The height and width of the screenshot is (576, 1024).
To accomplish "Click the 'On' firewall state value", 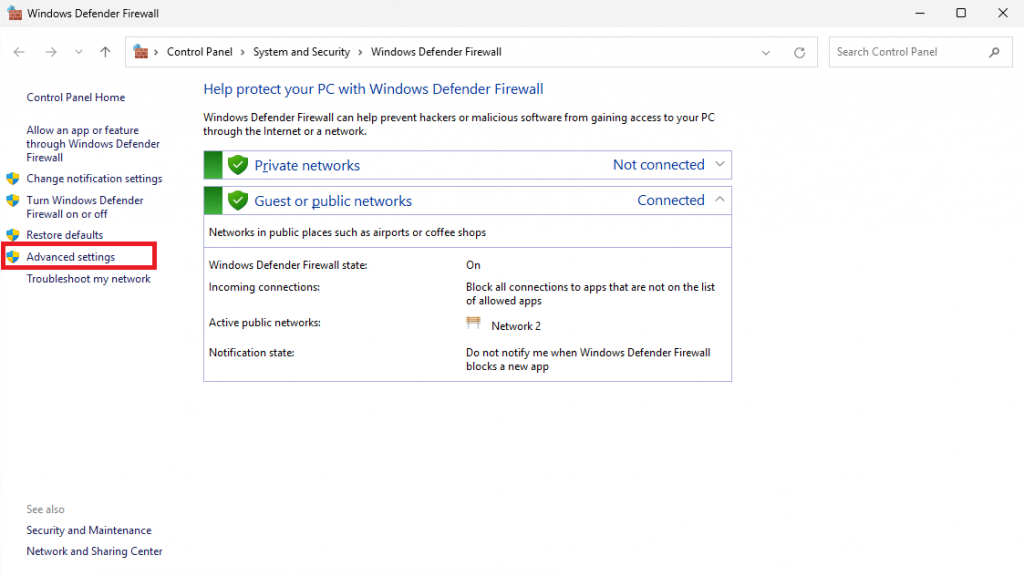I will [473, 265].
